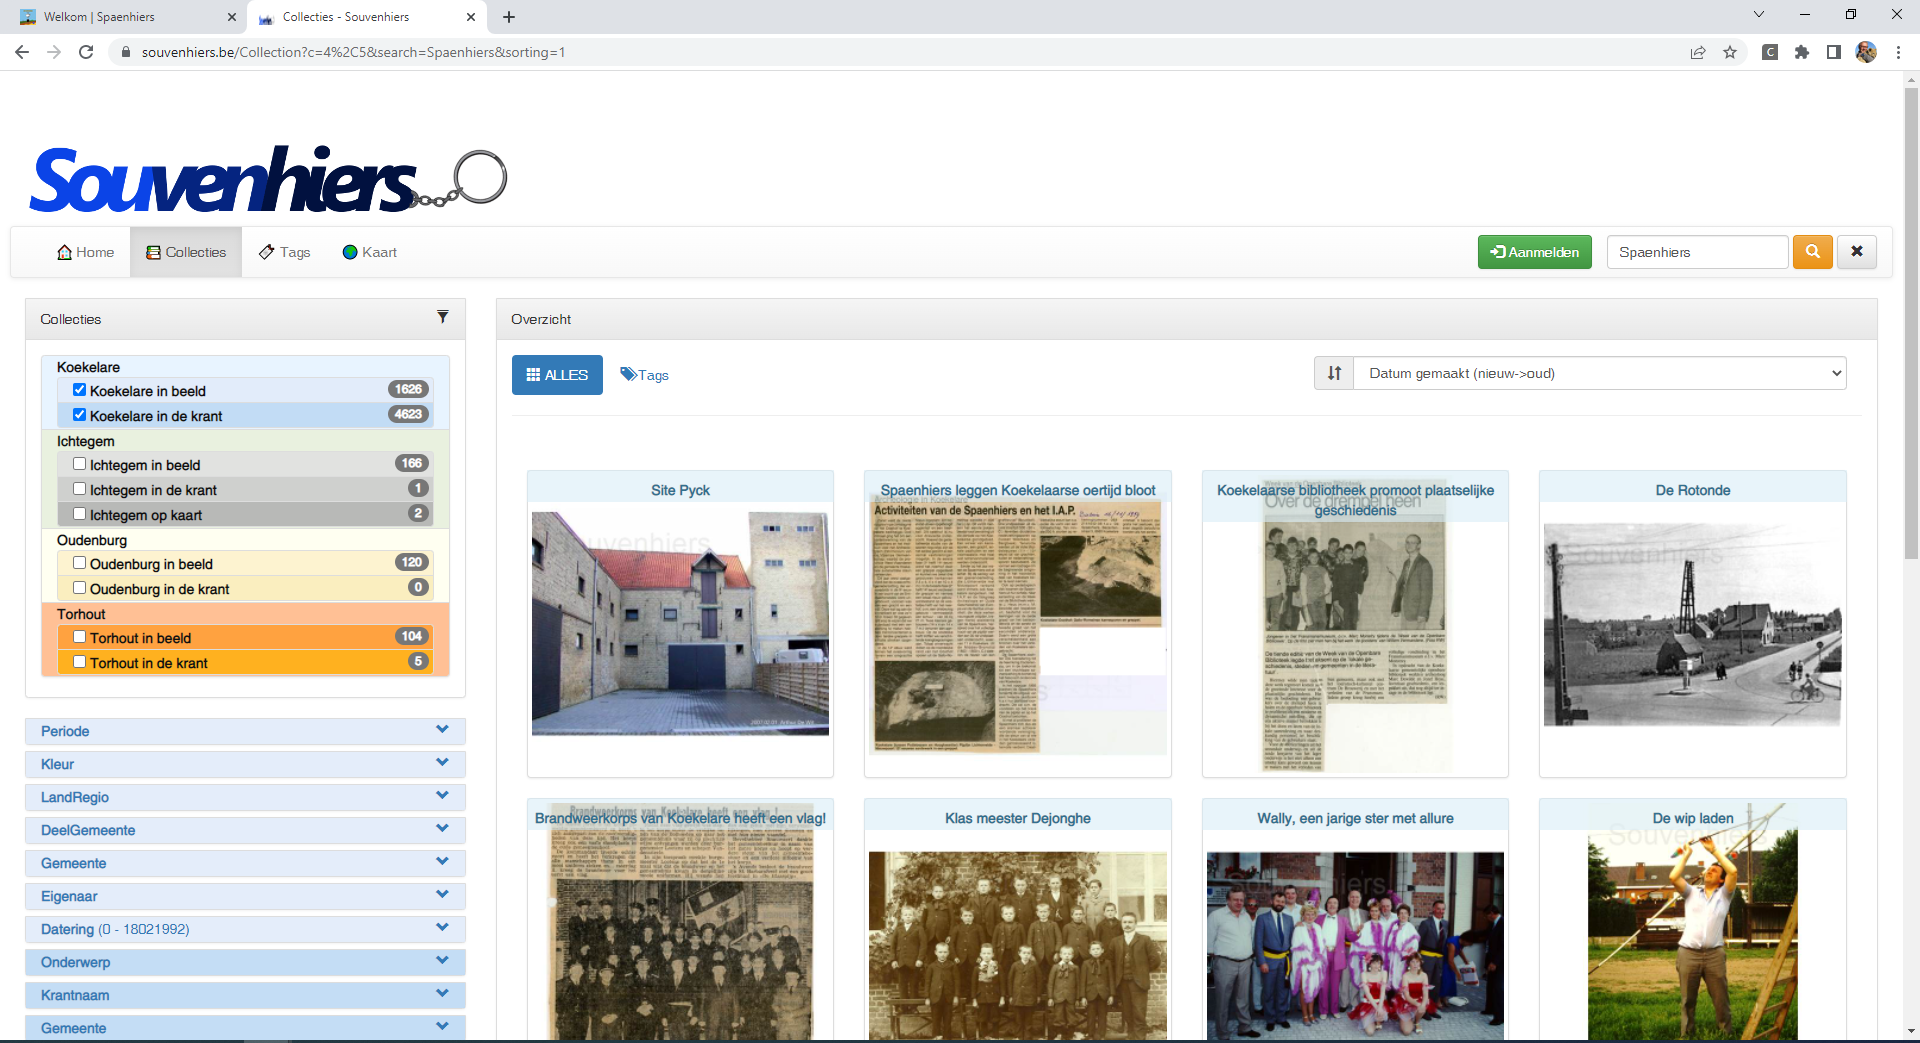Screen dimensions: 1920x1043
Task: Open the Kaart menu item
Action: point(370,252)
